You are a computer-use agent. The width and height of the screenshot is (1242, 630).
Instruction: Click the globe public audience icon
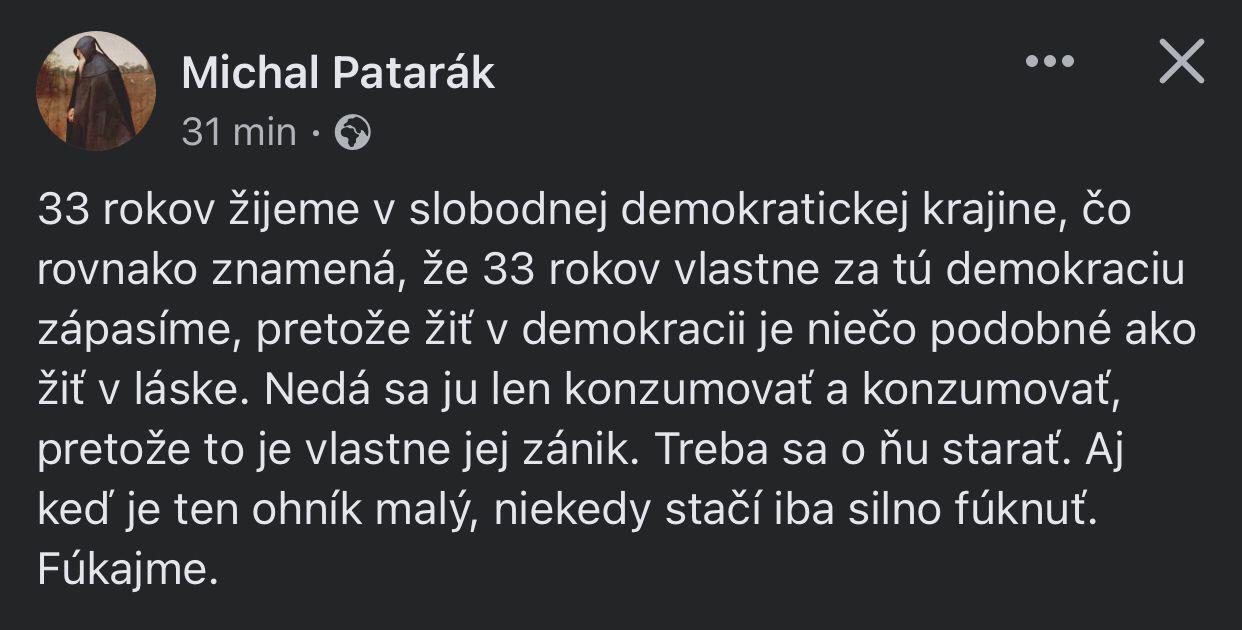click(352, 132)
